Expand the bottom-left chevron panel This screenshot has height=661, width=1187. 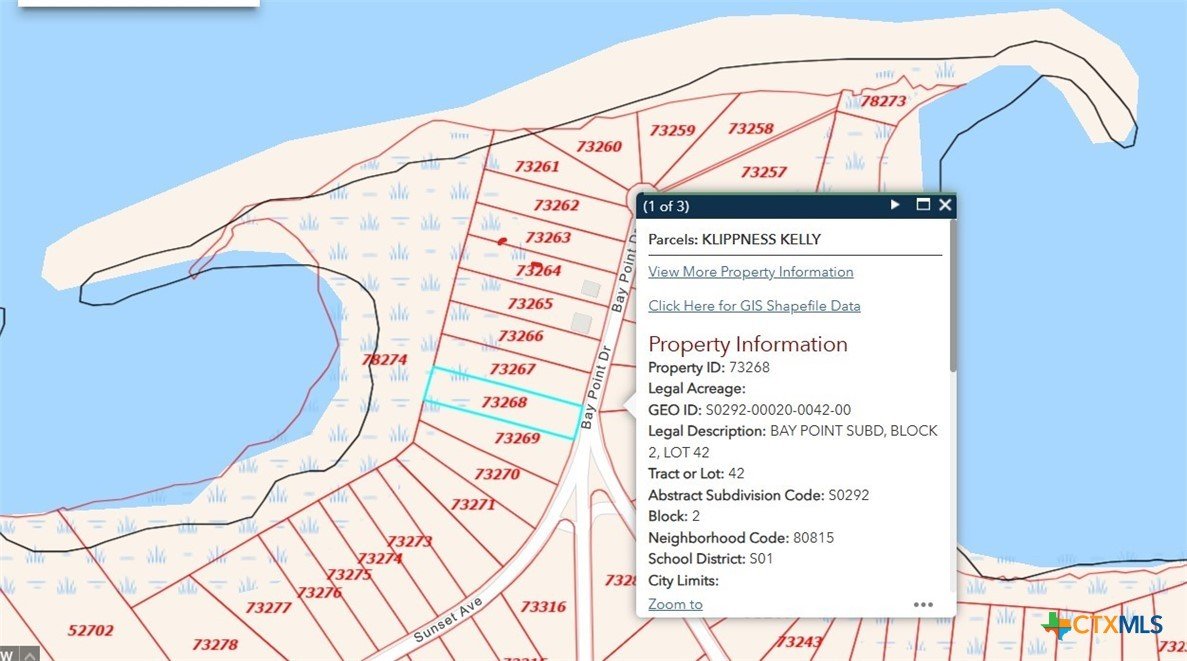click(30, 654)
